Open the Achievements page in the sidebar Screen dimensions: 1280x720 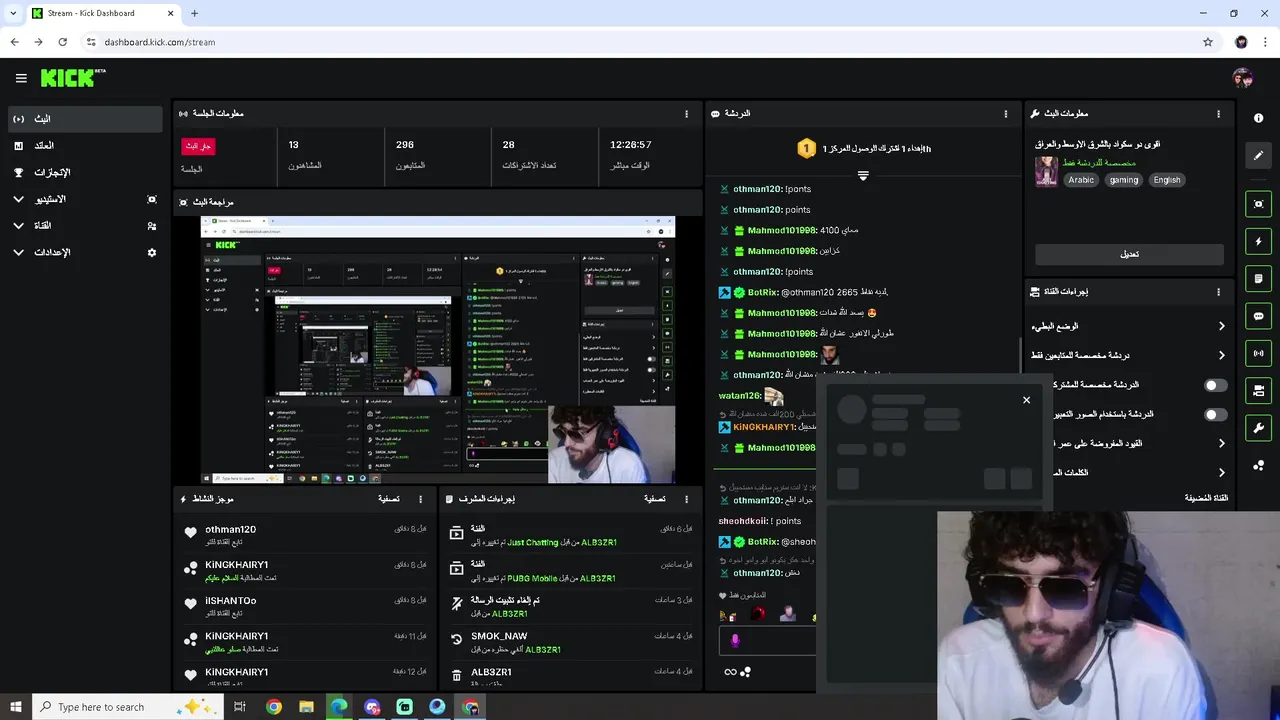tap(85, 173)
